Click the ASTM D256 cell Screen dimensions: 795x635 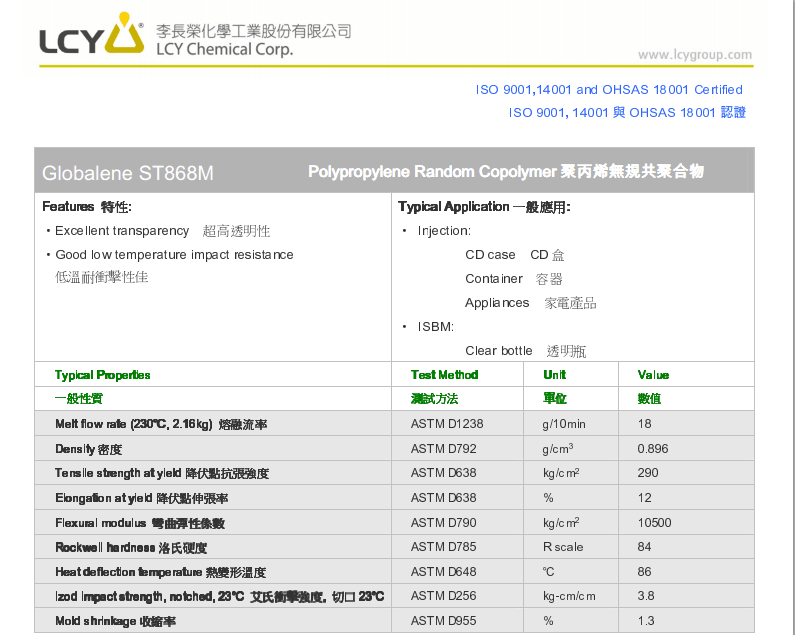click(x=443, y=595)
